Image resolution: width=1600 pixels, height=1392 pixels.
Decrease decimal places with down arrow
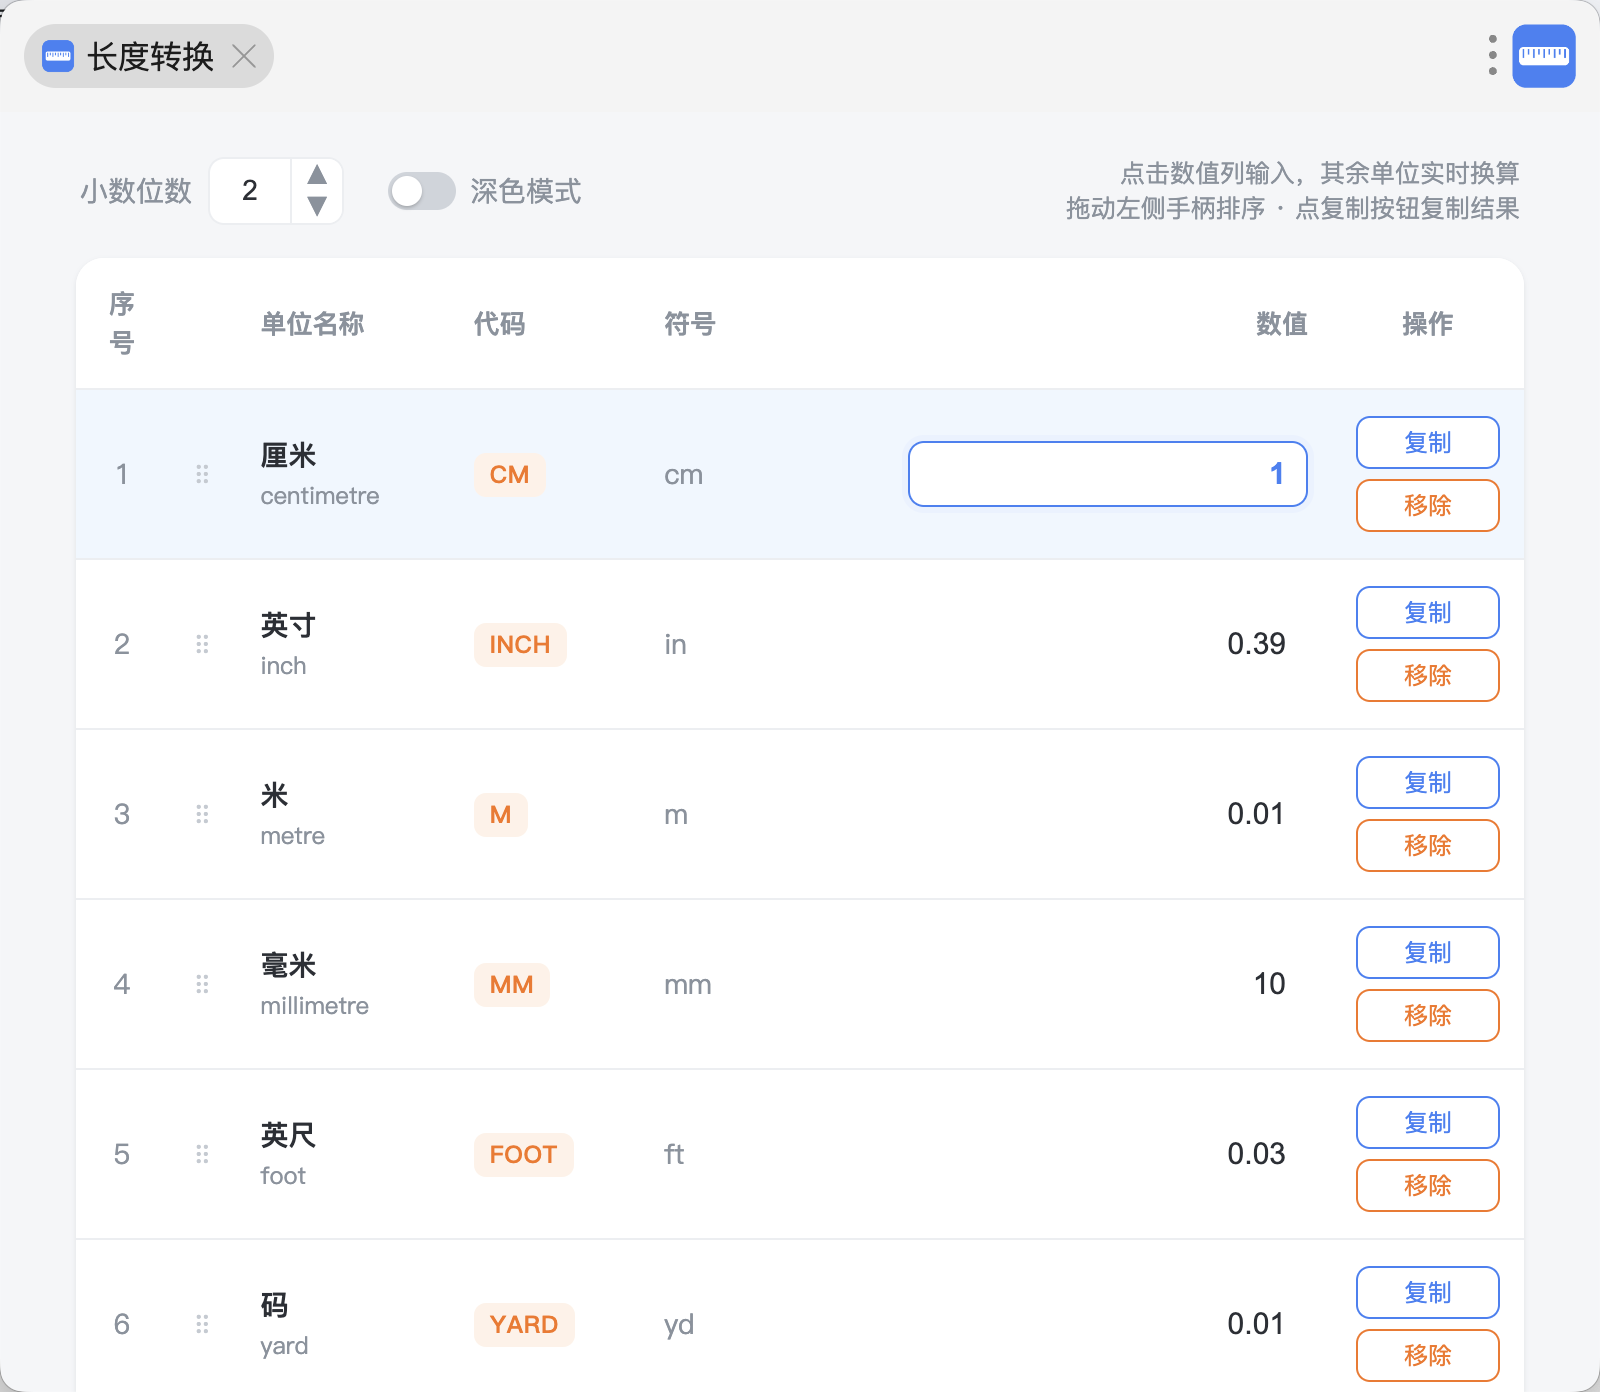(x=317, y=206)
